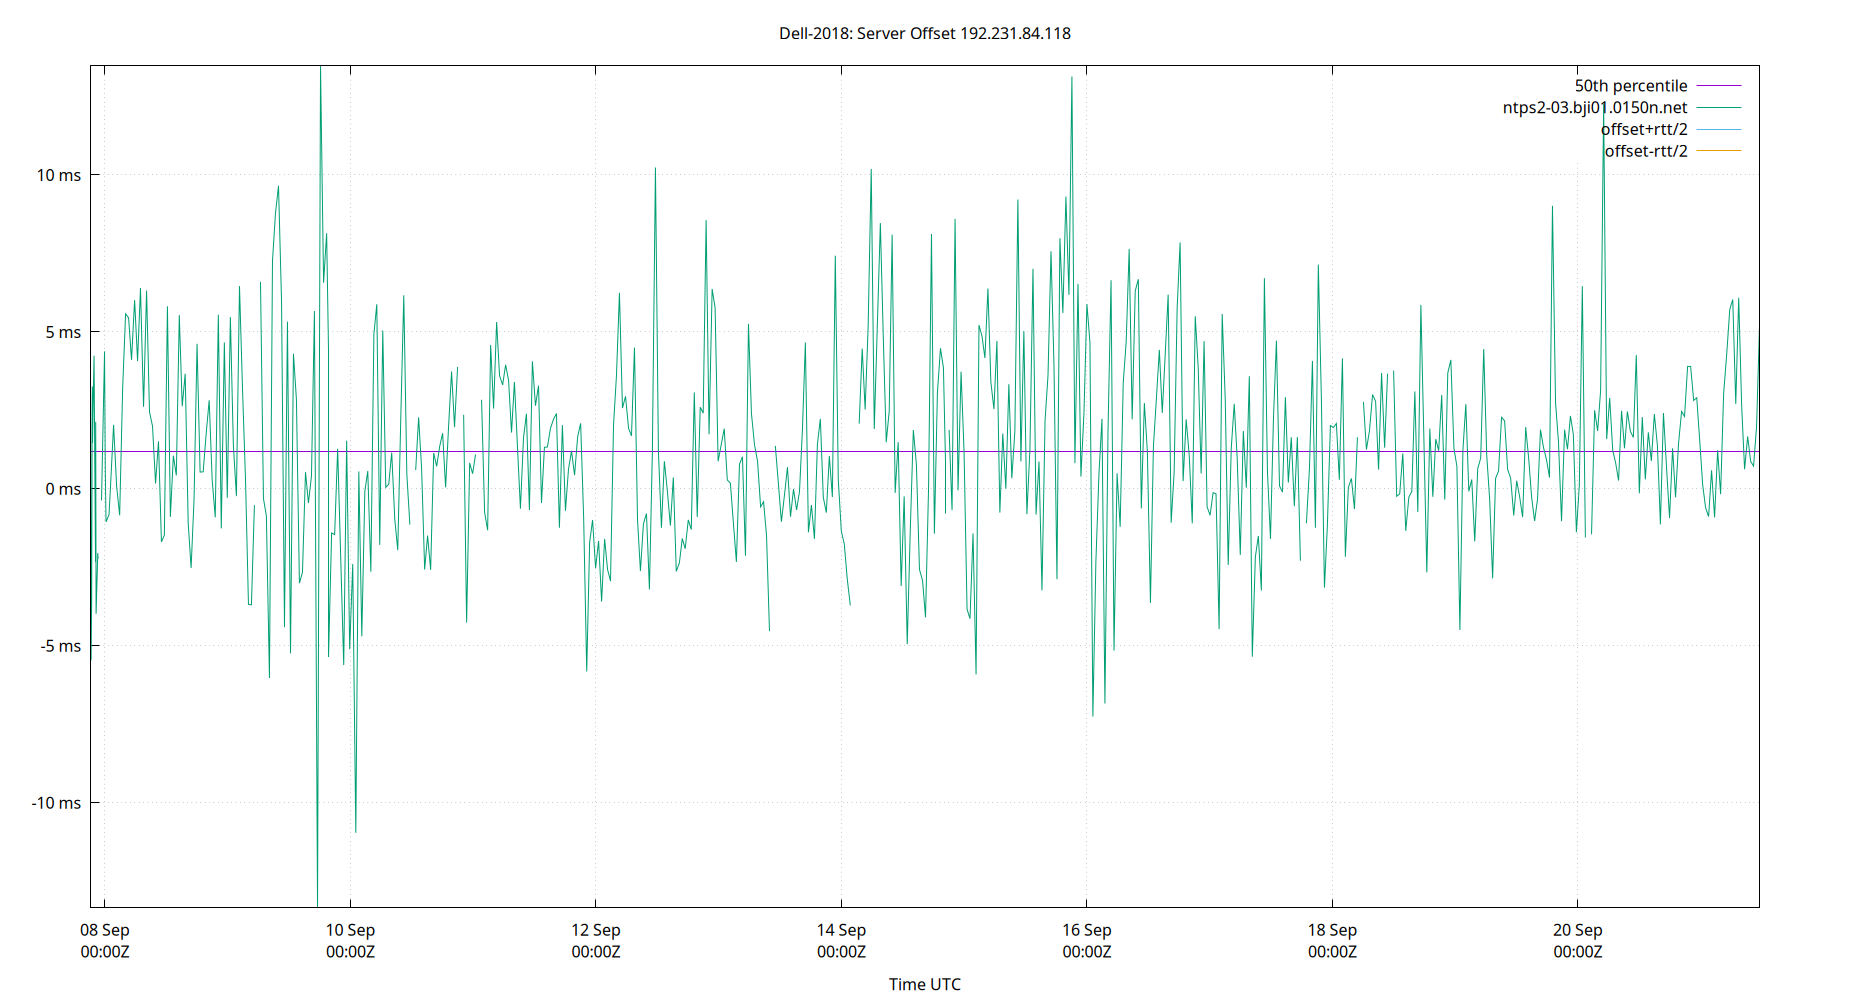Click the '-10 ms' y-axis label
Viewport: 1850px width, 1000px height.
56,803
